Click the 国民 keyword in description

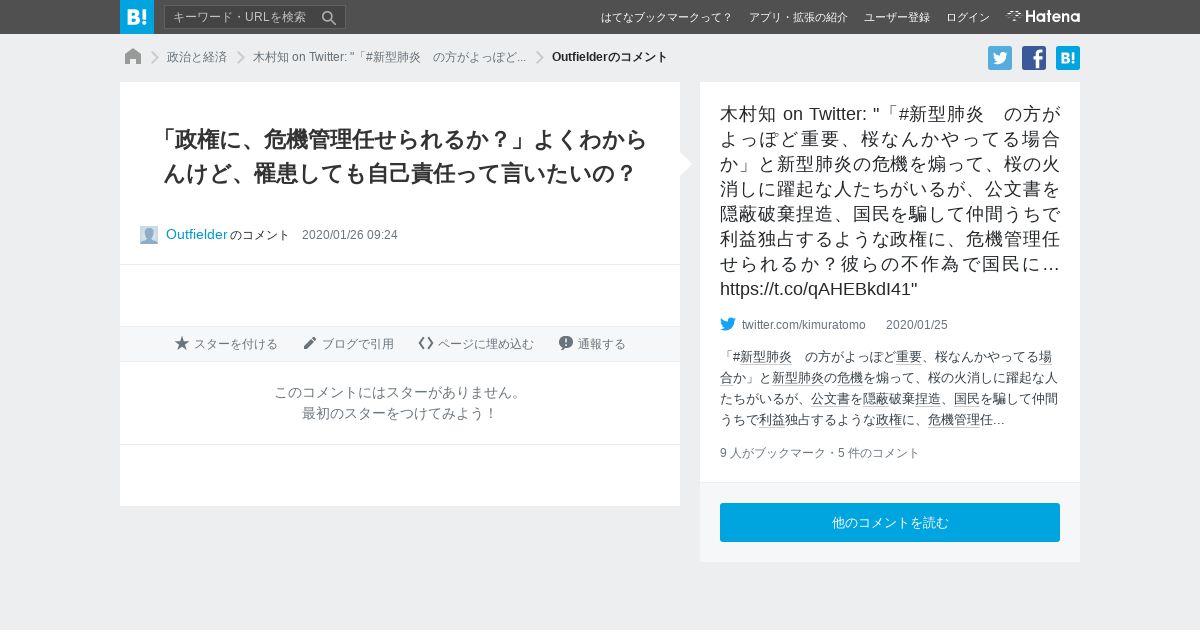(x=967, y=399)
